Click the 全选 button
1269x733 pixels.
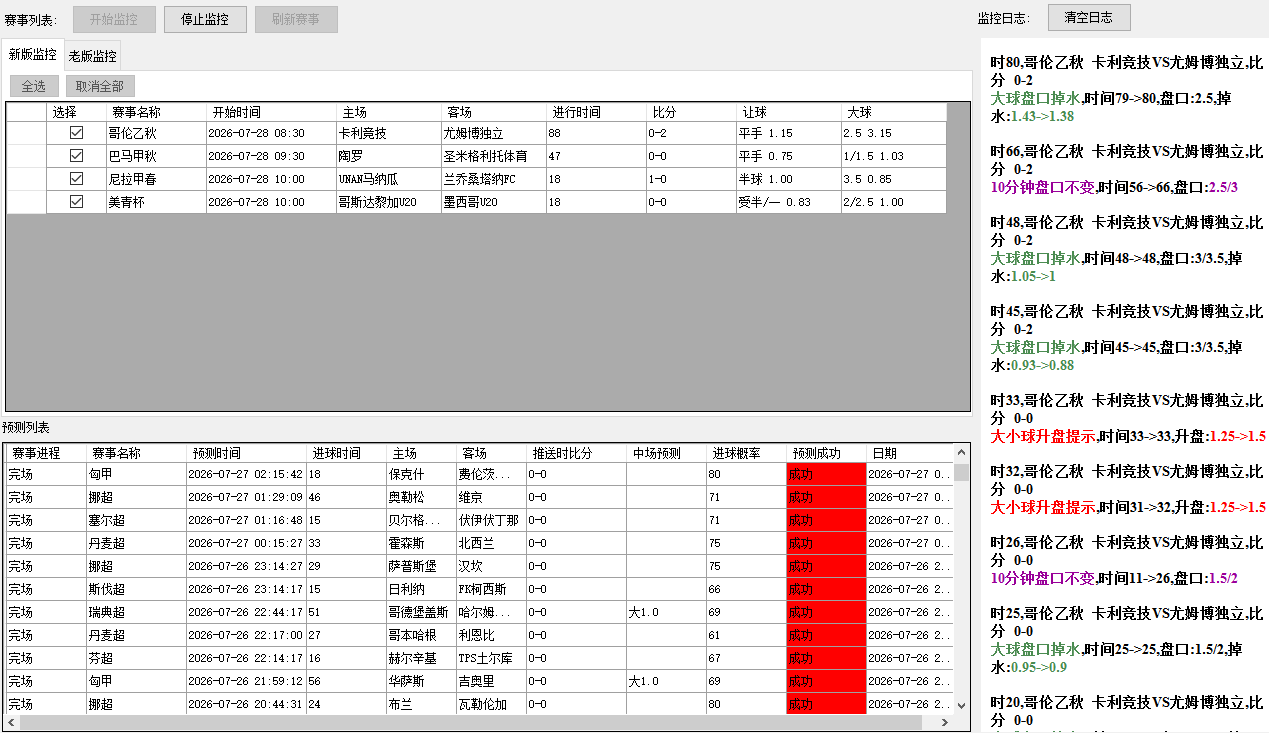(35, 86)
